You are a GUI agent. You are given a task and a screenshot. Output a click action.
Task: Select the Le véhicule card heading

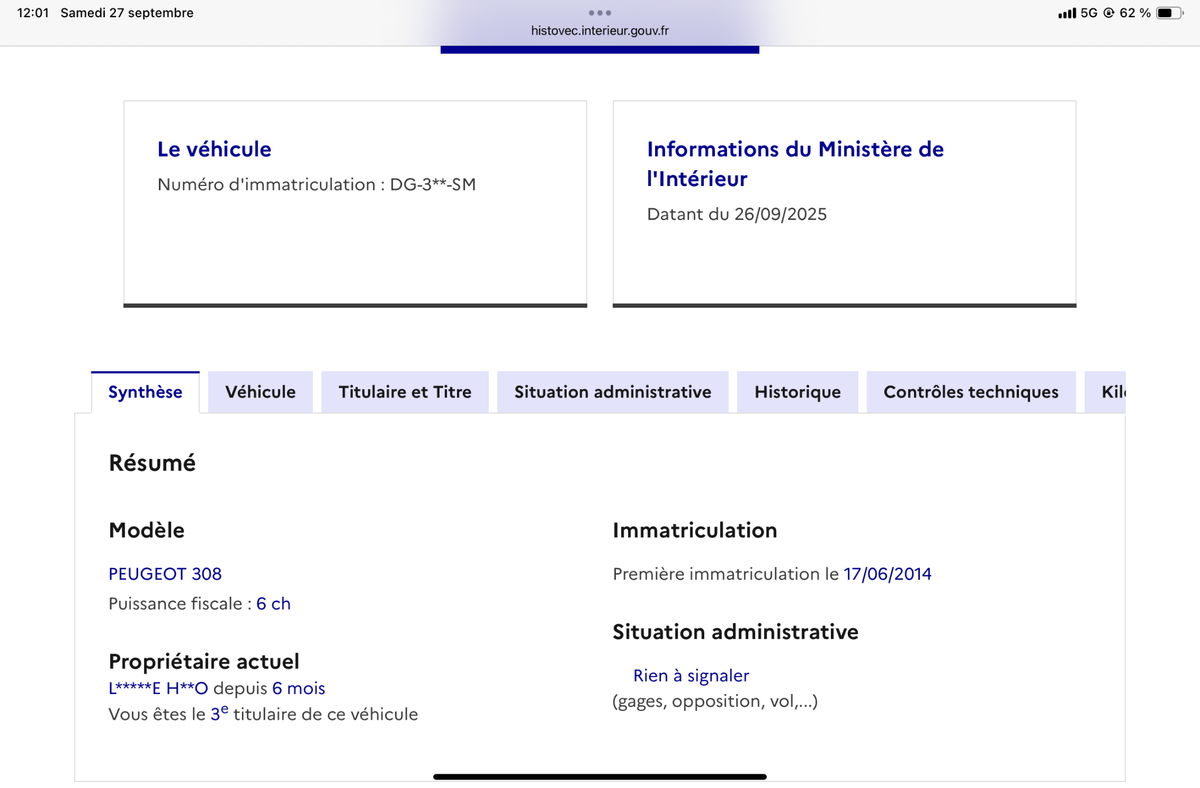click(214, 149)
